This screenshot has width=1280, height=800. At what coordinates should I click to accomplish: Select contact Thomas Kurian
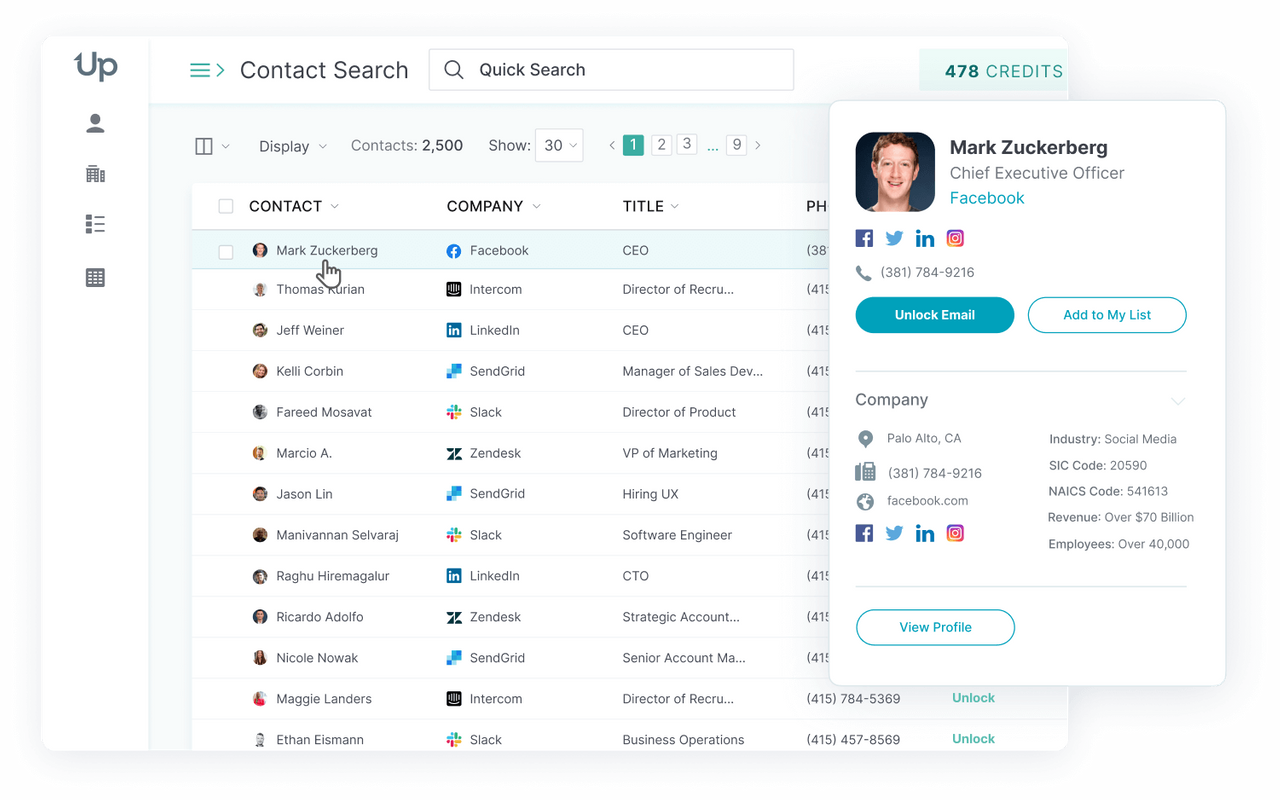coord(320,289)
